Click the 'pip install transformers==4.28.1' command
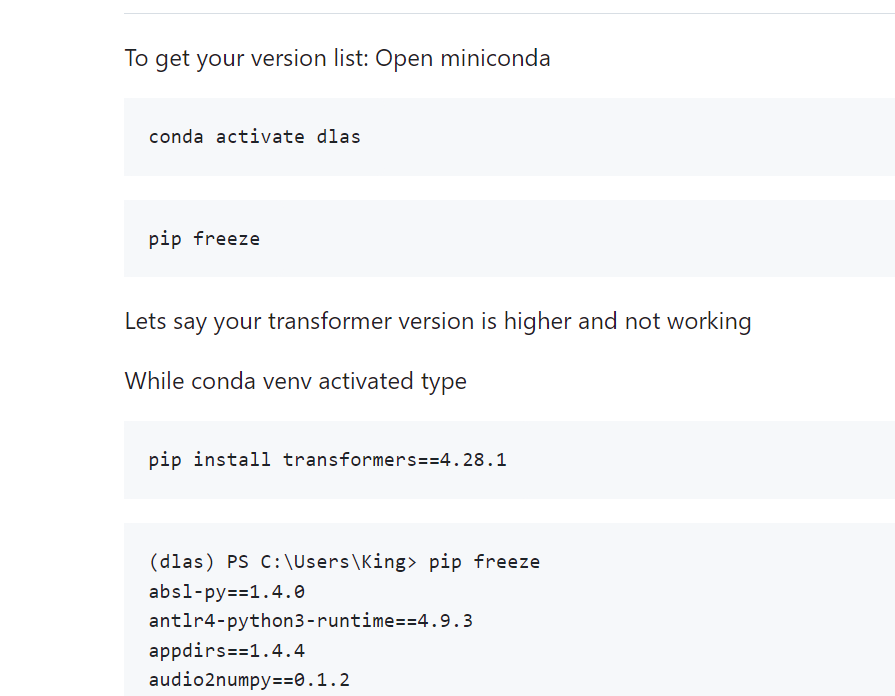This screenshot has height=696, width=895. [328, 460]
